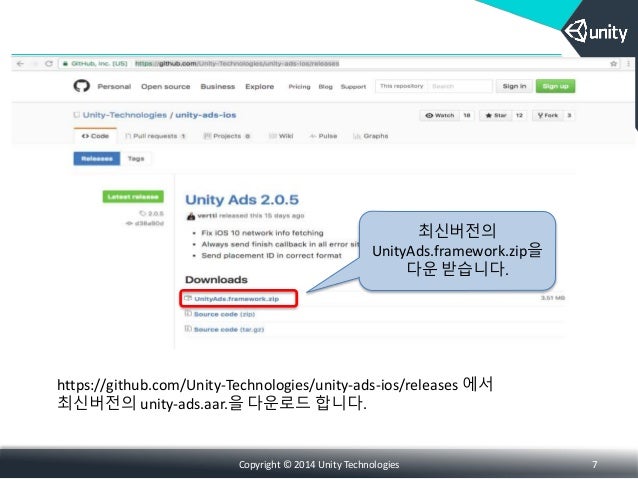The height and width of the screenshot is (479, 638).
Task: Switch to the Code tab
Action: [95, 136]
